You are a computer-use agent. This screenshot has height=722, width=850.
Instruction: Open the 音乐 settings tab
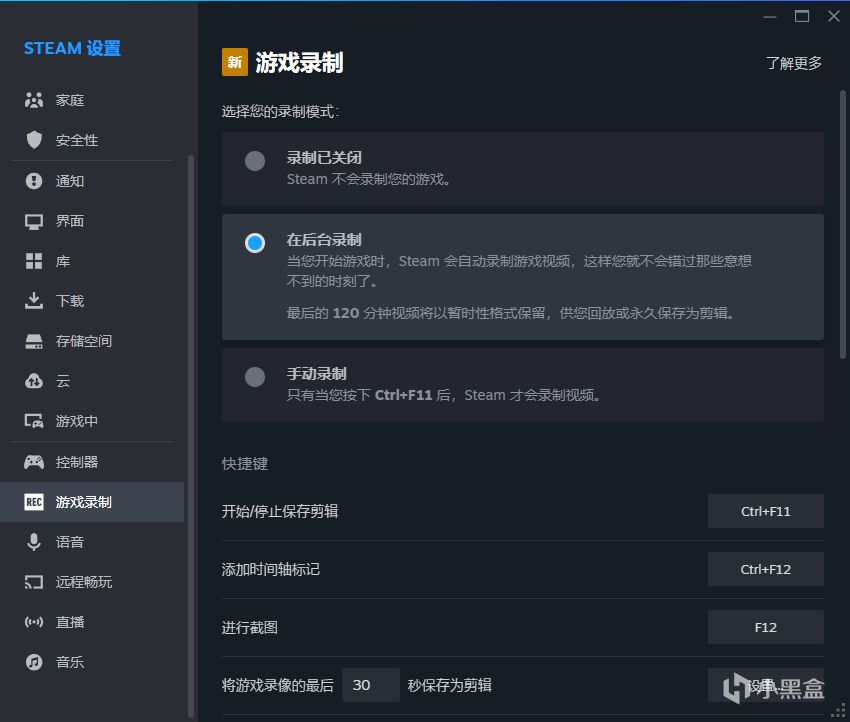pos(92,662)
